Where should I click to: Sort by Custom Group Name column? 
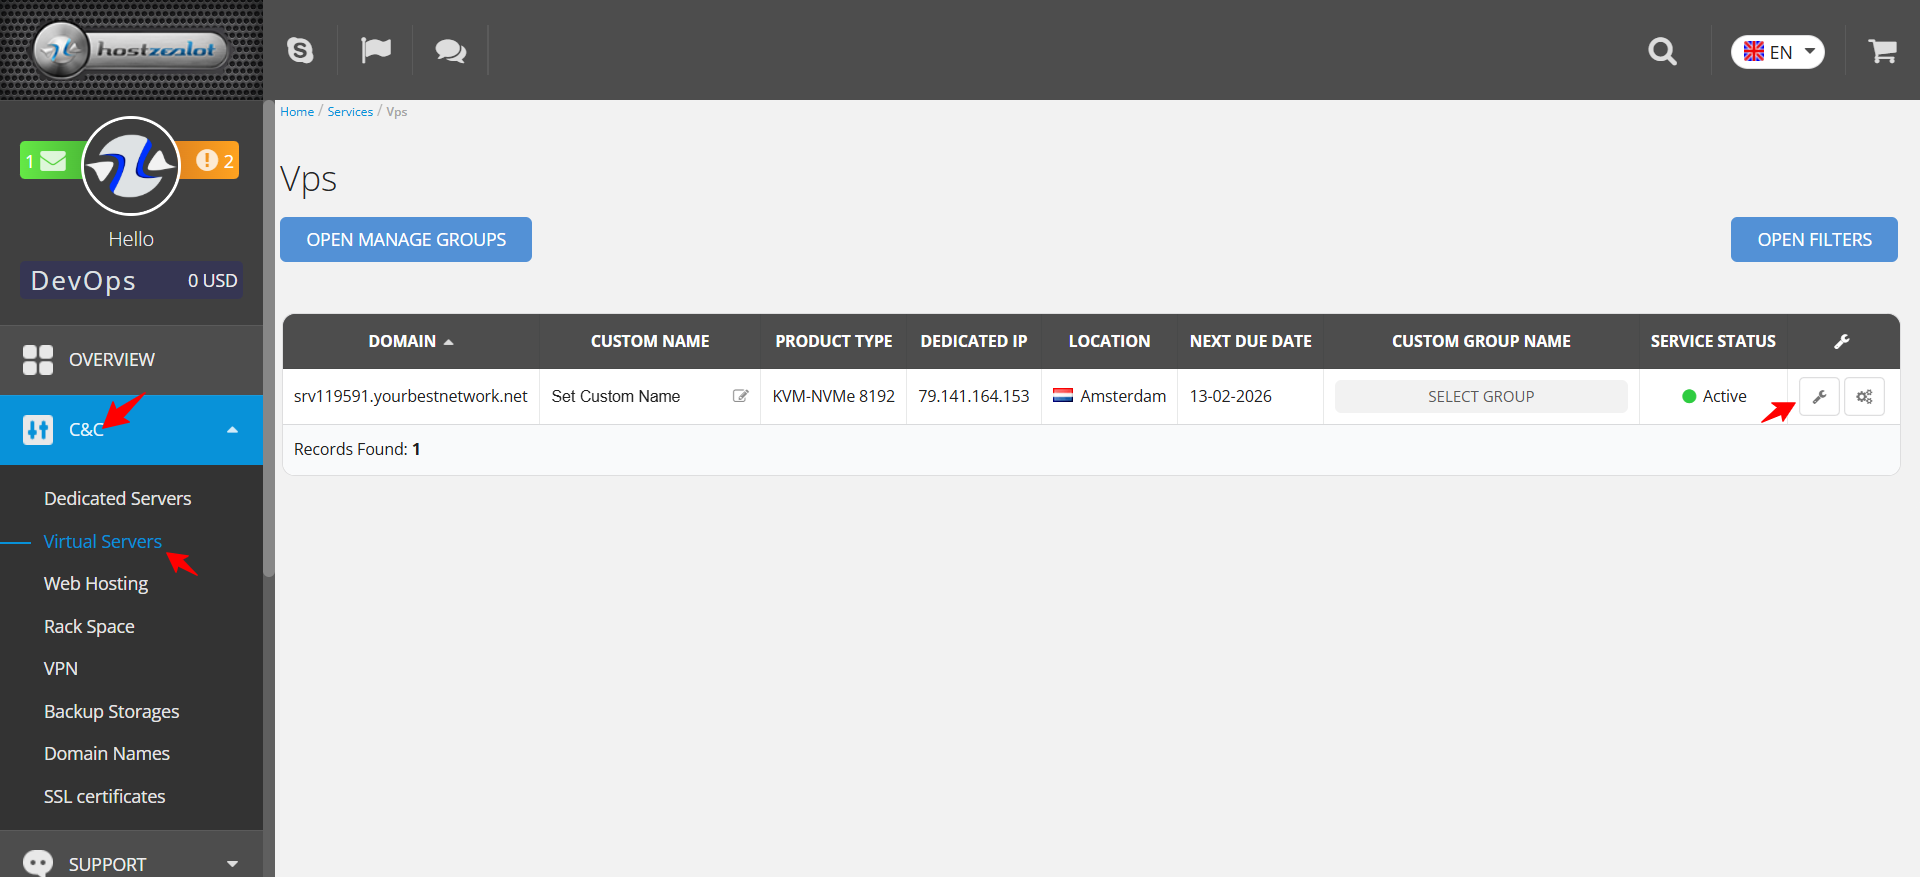[x=1481, y=342]
